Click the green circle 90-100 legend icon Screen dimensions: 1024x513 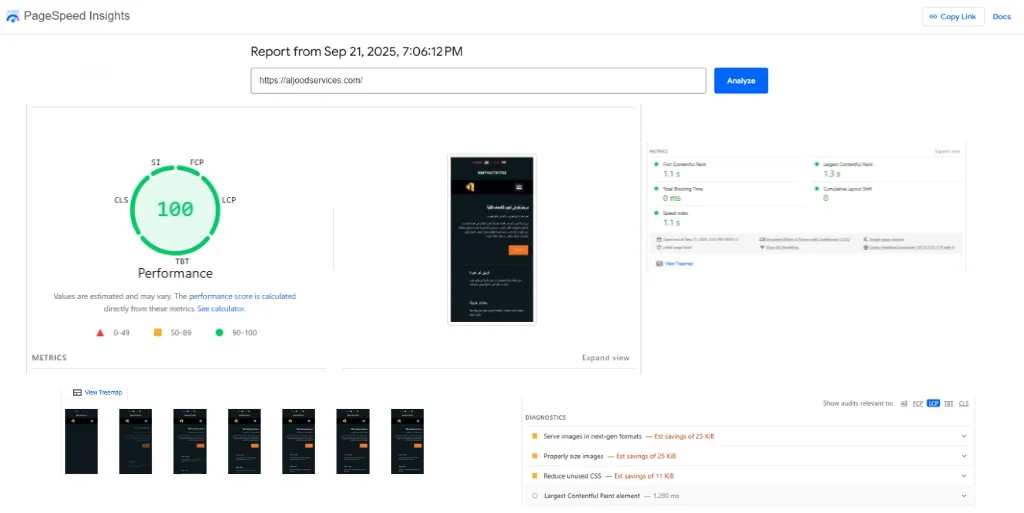[x=219, y=333]
